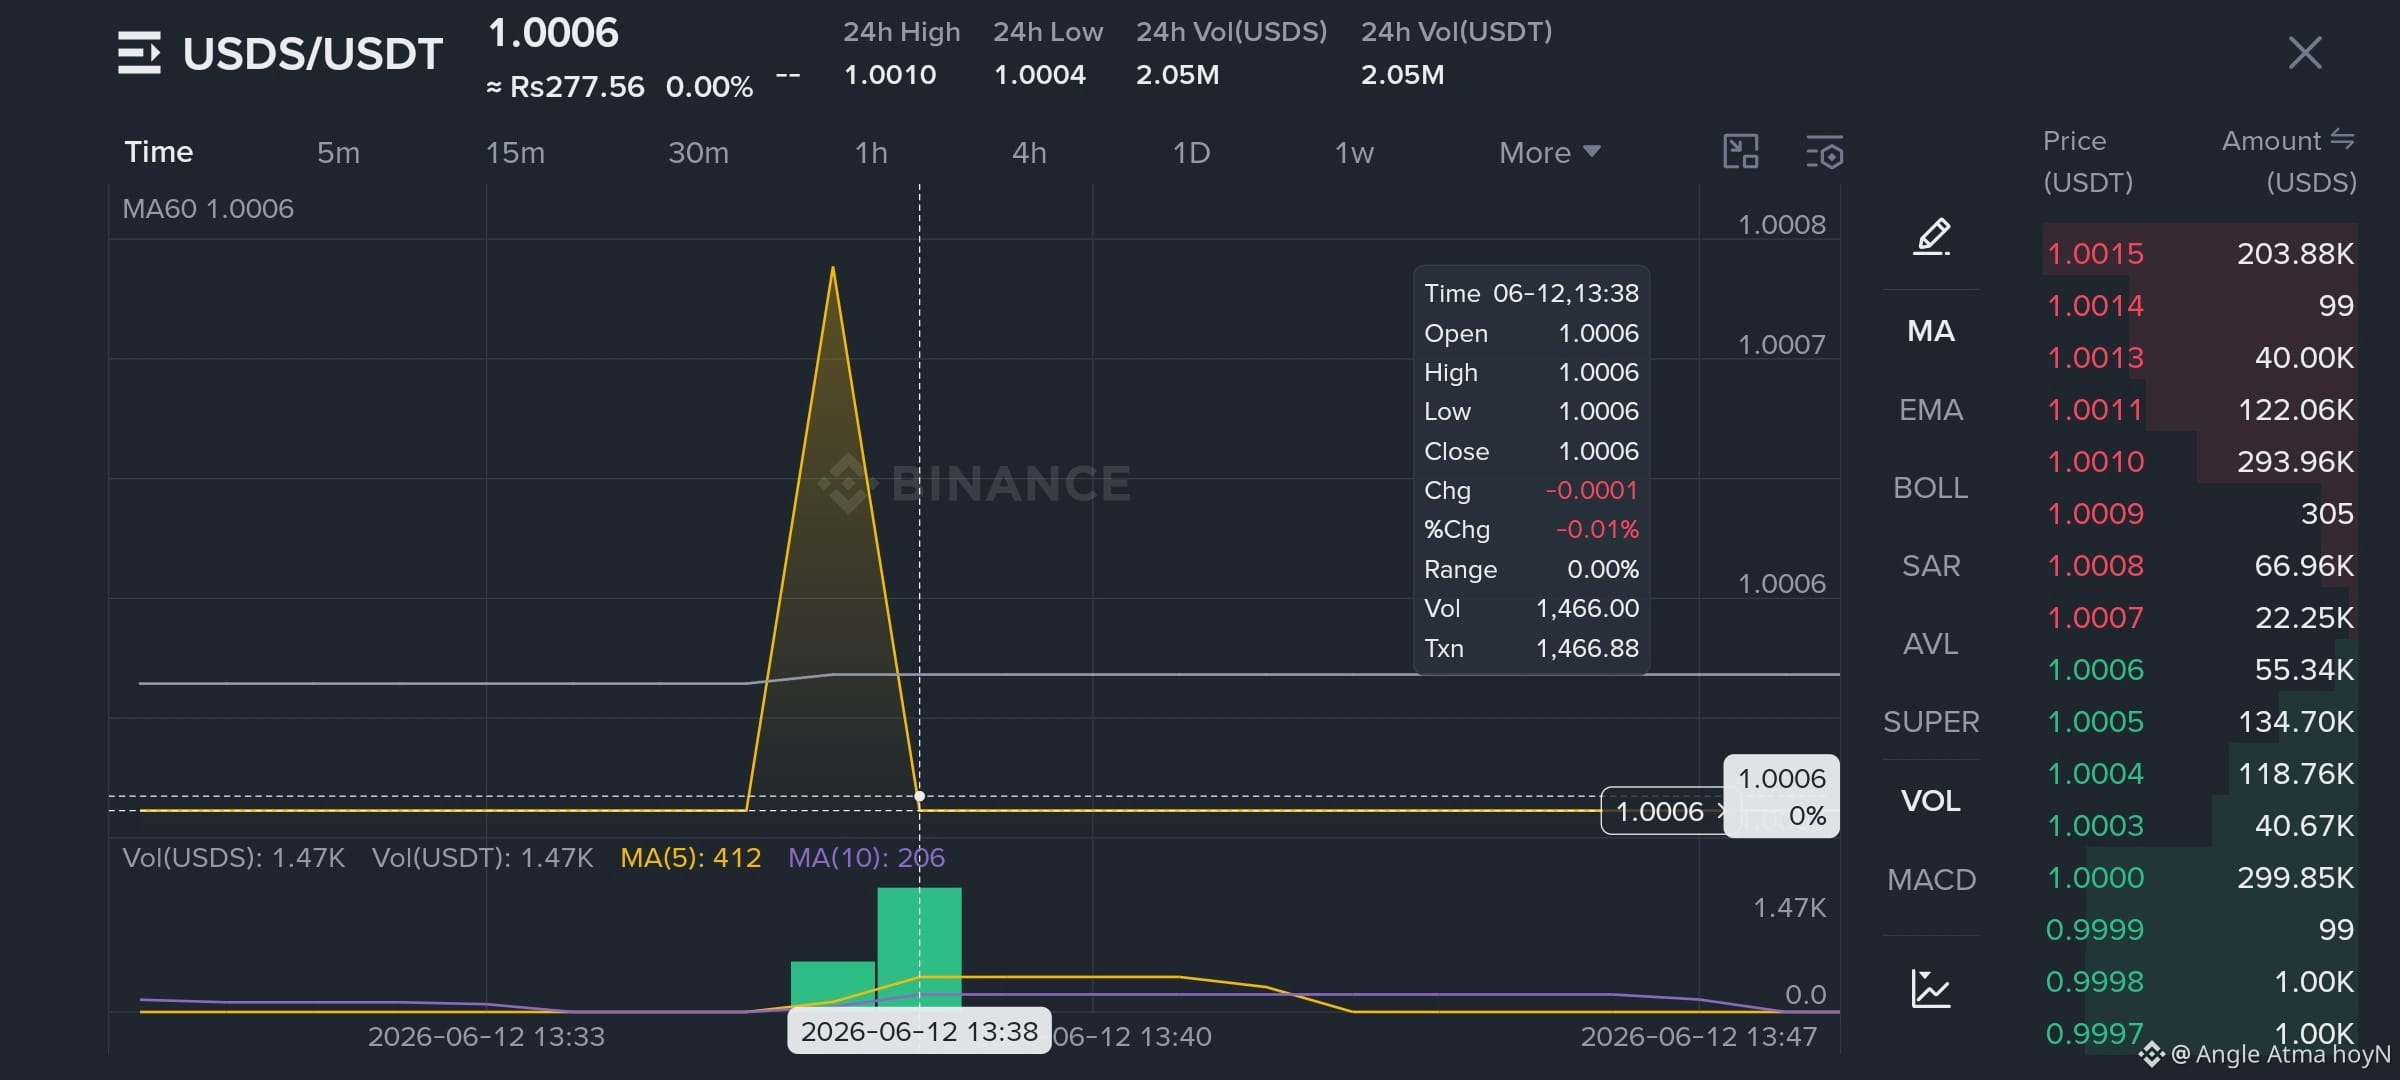Select the drawing pencil tool
The width and height of the screenshot is (2400, 1080).
(x=1932, y=236)
